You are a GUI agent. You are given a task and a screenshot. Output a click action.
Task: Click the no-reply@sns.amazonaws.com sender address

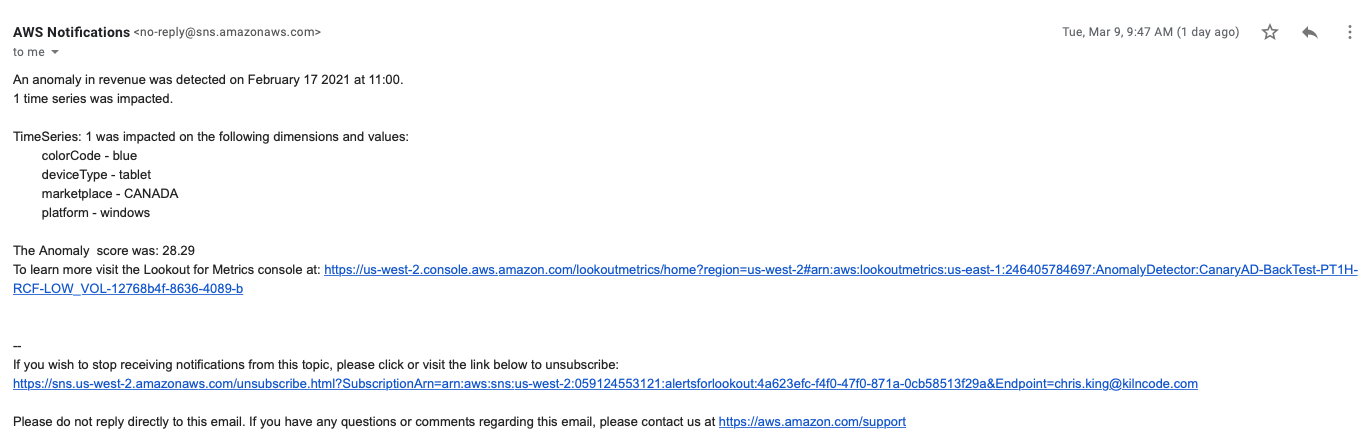point(227,32)
